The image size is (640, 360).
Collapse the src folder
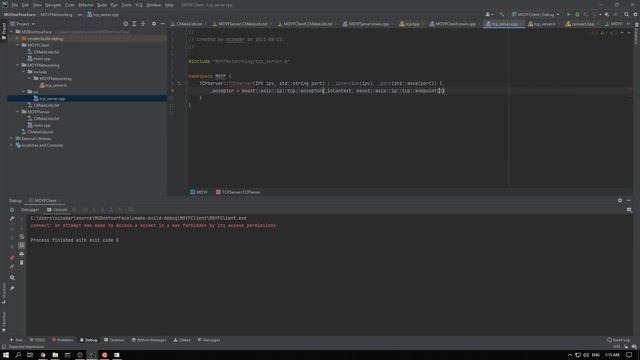(x=23, y=92)
